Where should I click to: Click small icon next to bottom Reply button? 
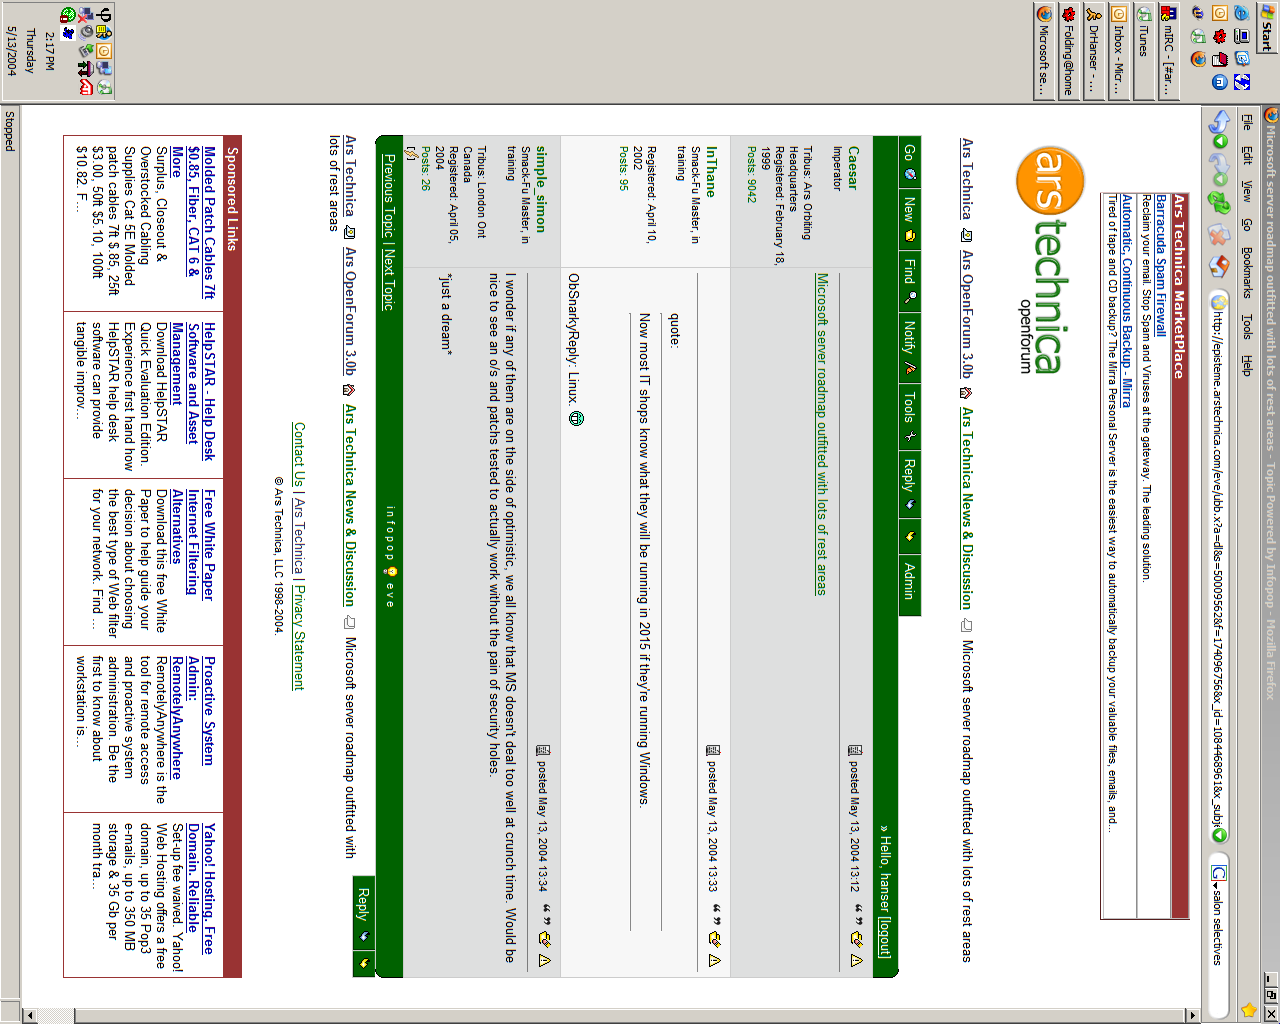[363, 962]
